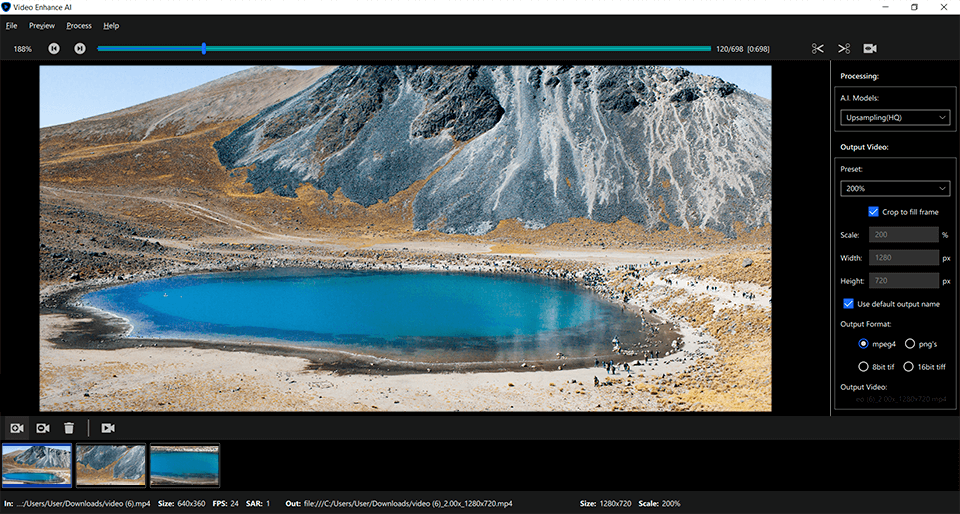Open the Process menu
960x514 pixels.
79,26
